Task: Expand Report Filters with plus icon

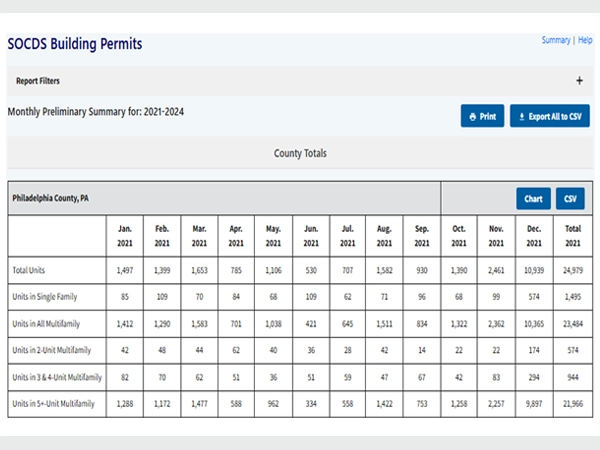Action: (x=579, y=81)
